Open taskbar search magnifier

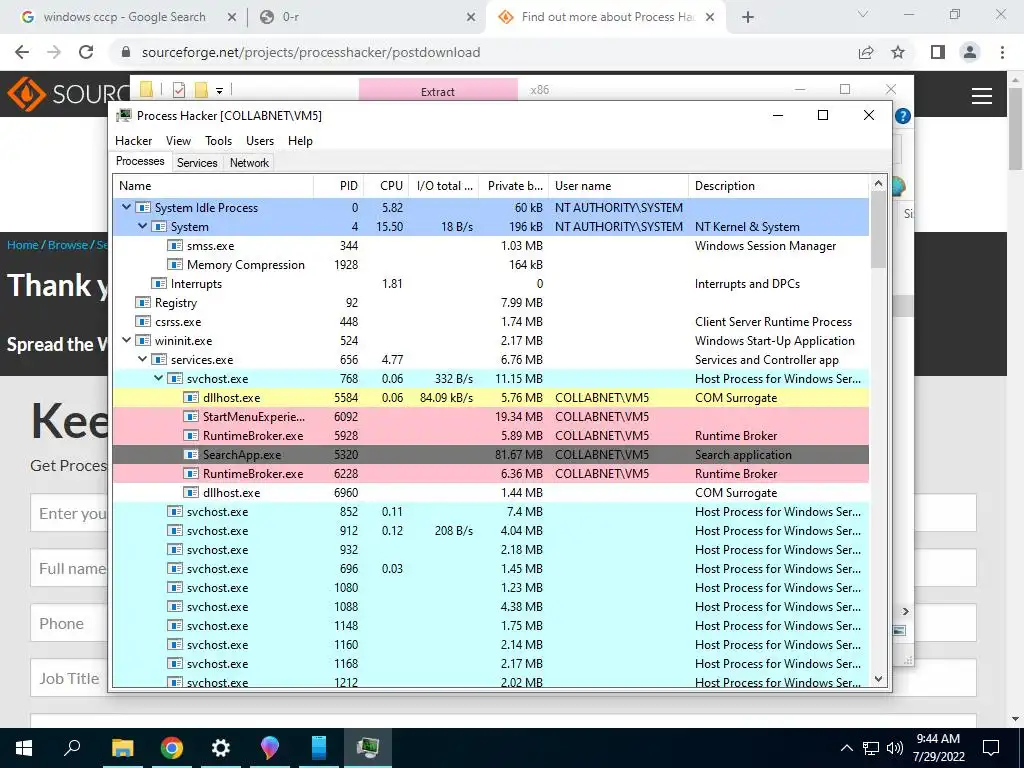(x=72, y=747)
